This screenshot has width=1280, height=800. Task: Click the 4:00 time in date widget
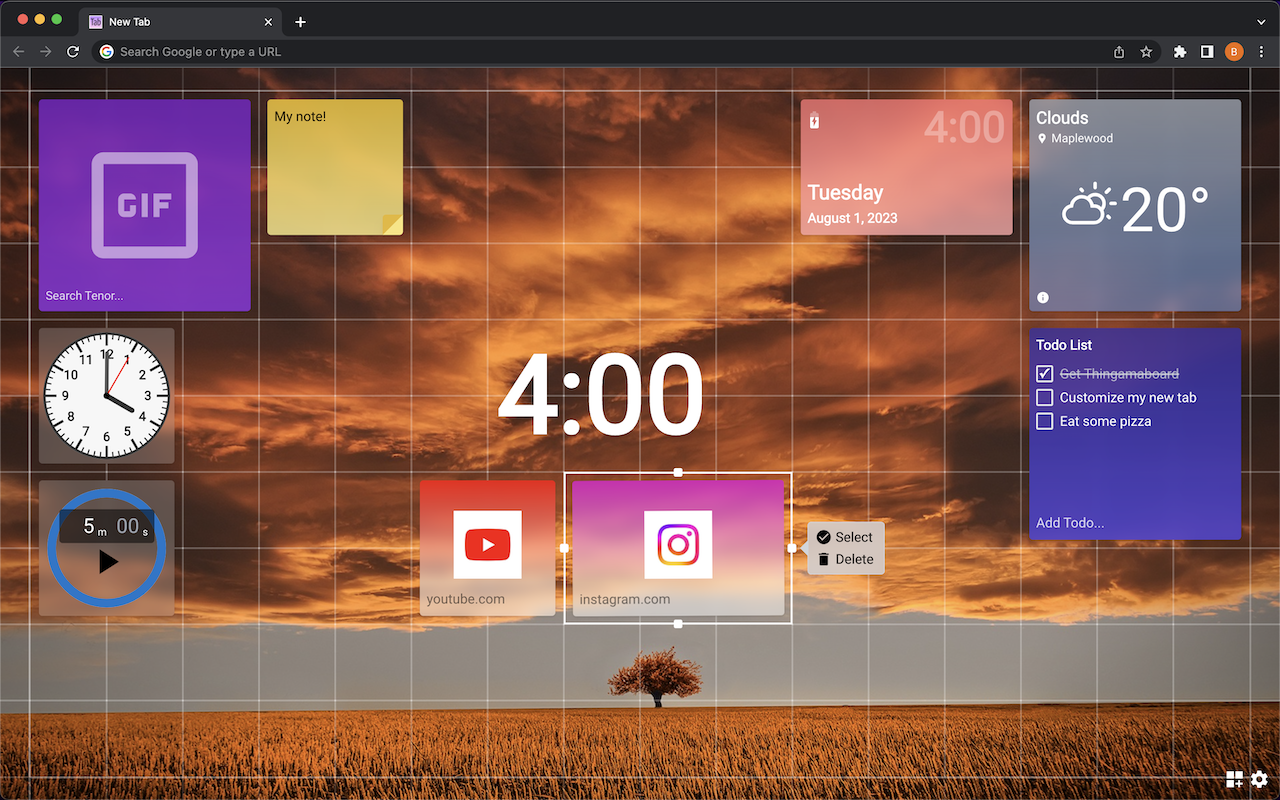(964, 127)
